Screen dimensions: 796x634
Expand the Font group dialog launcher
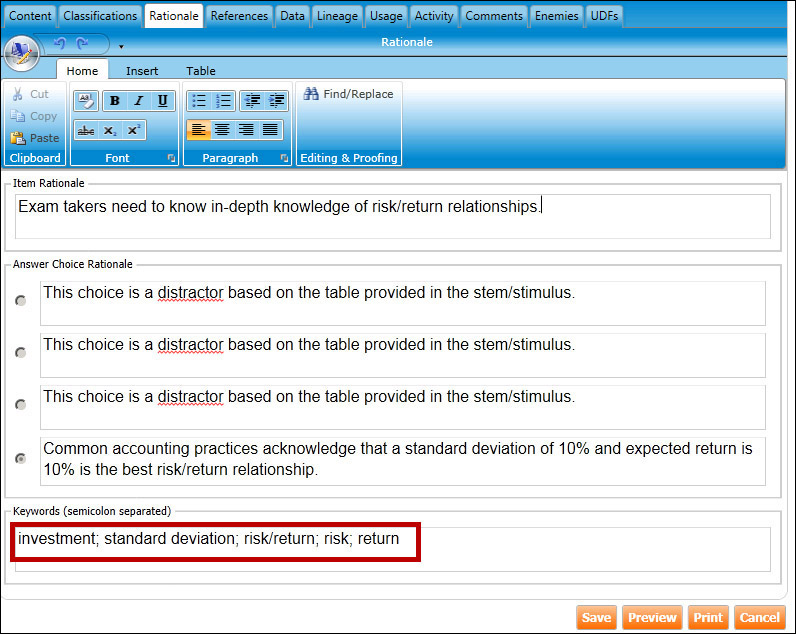point(171,158)
